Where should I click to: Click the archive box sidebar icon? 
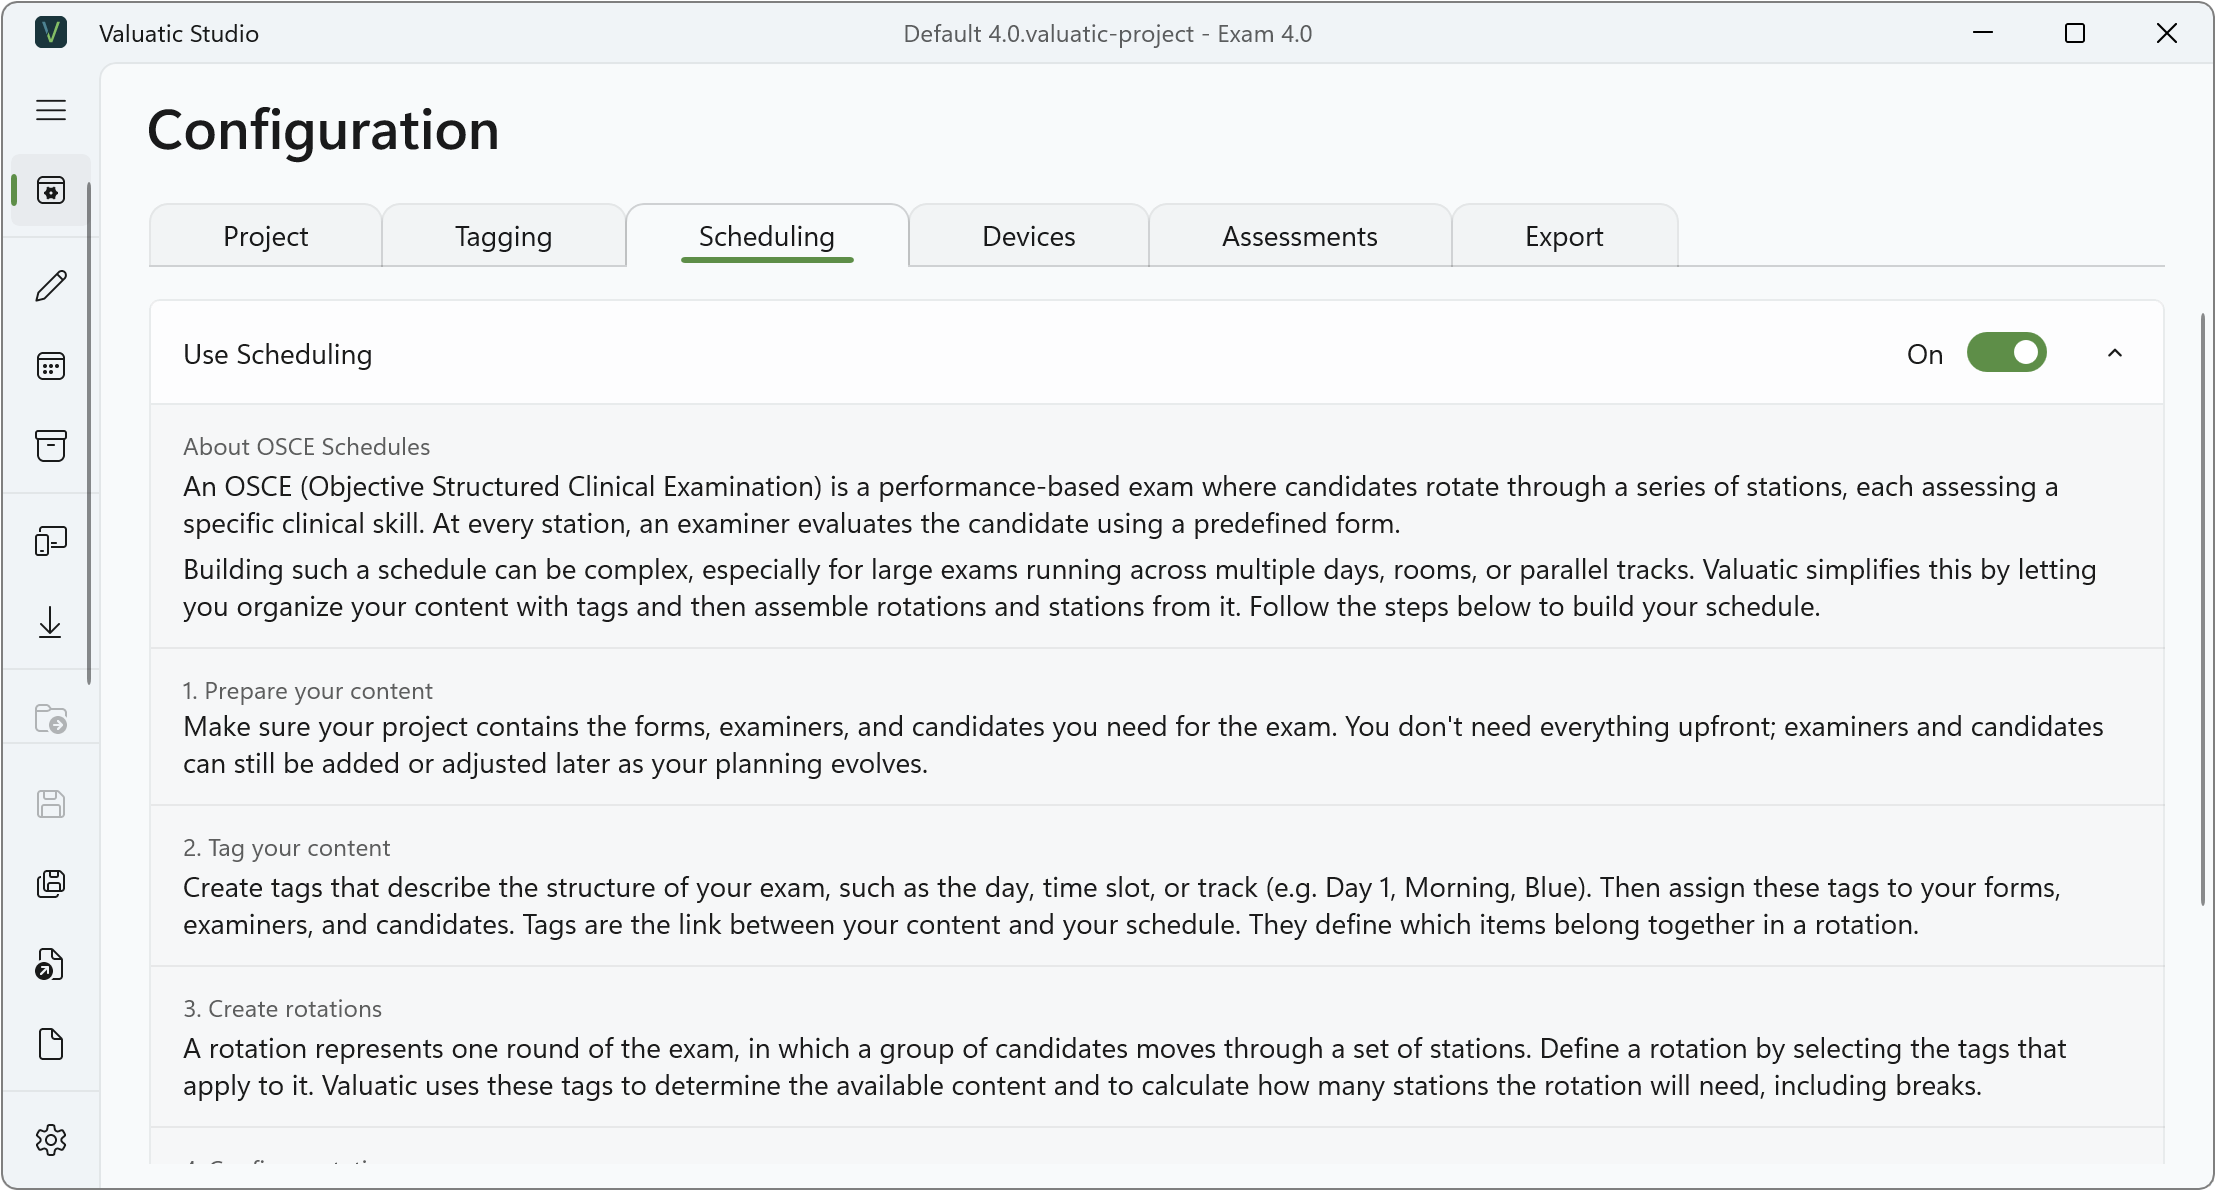[51, 446]
